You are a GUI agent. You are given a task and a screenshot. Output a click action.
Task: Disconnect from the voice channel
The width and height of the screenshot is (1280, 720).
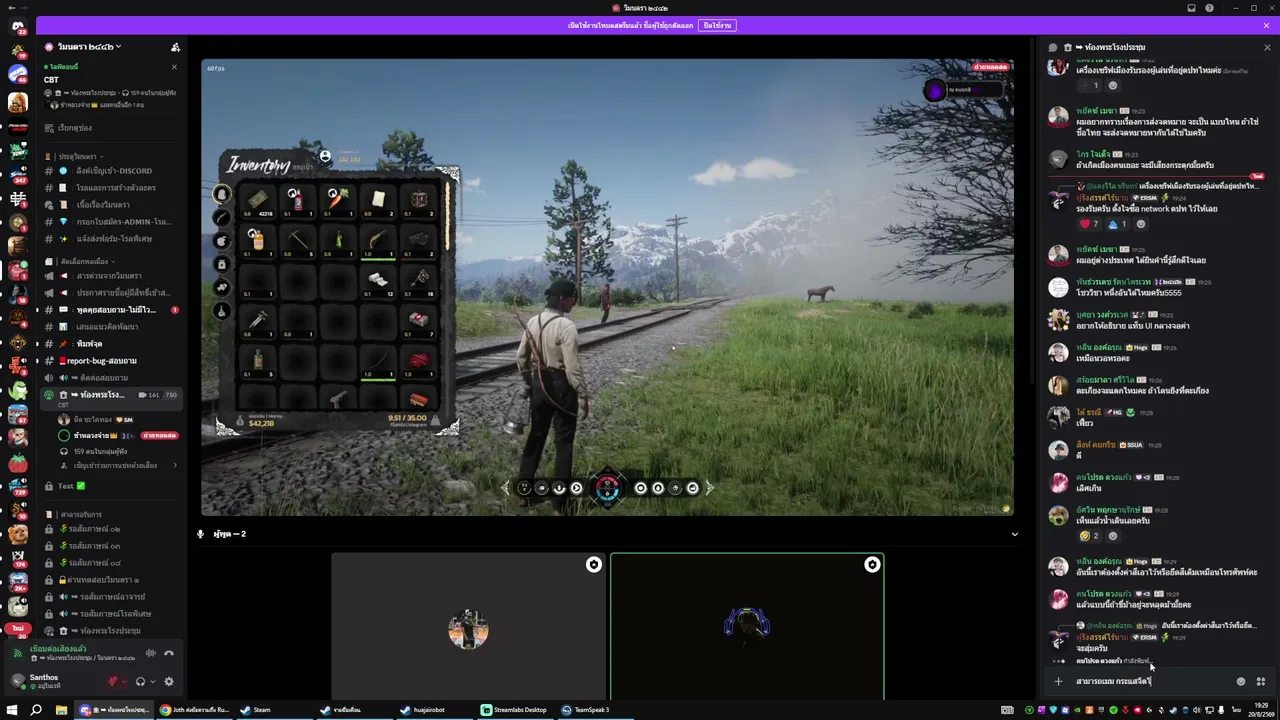pyautogui.click(x=169, y=653)
